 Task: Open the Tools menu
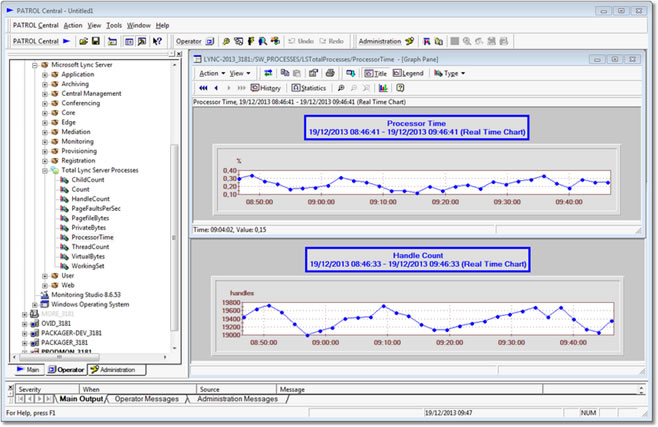(x=114, y=24)
